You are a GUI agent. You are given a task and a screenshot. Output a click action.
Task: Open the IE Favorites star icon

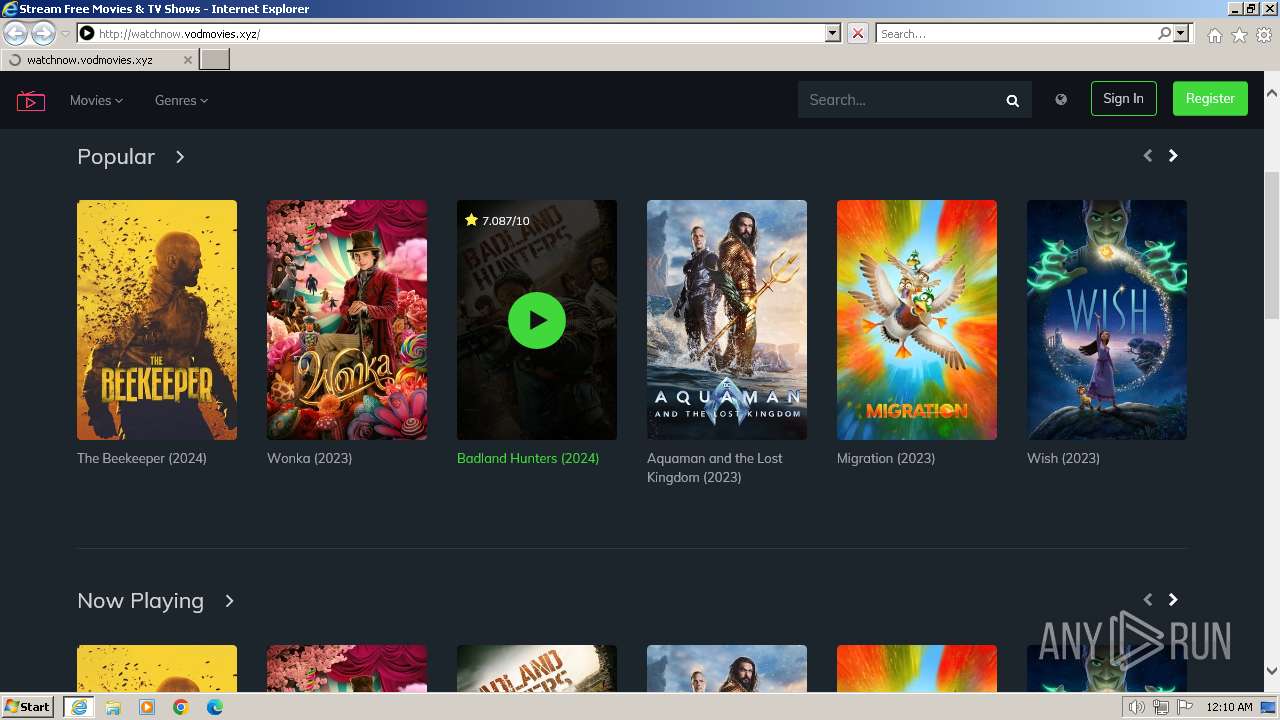tap(1239, 35)
